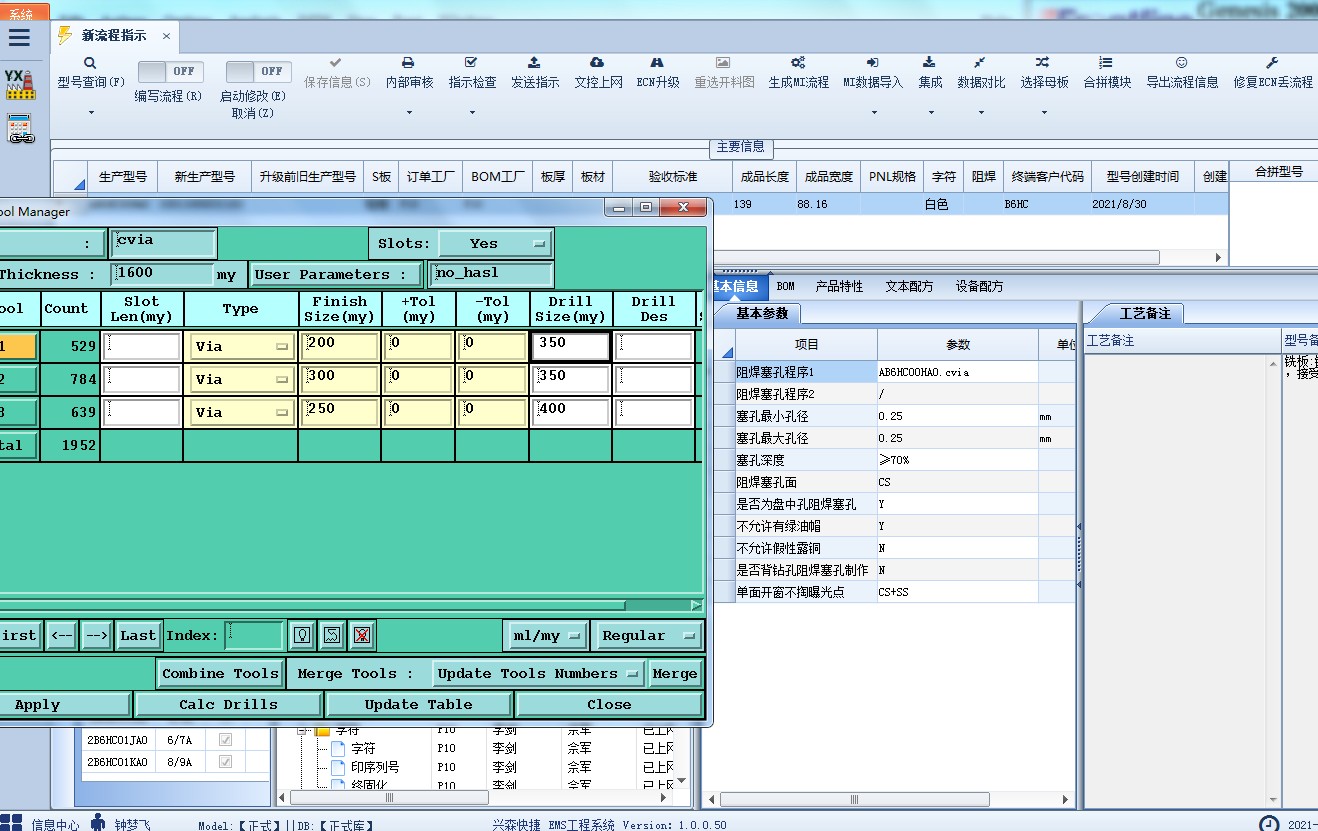This screenshot has width=1318, height=831.
Task: Expand 内部审核 dropdown arrow
Action: point(409,112)
